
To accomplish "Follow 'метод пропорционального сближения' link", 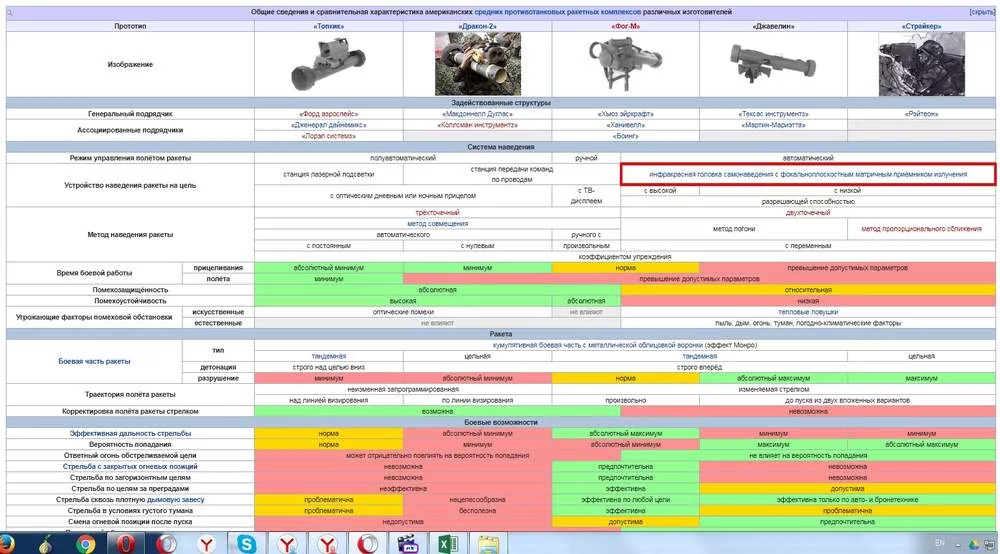I will [x=921, y=229].
